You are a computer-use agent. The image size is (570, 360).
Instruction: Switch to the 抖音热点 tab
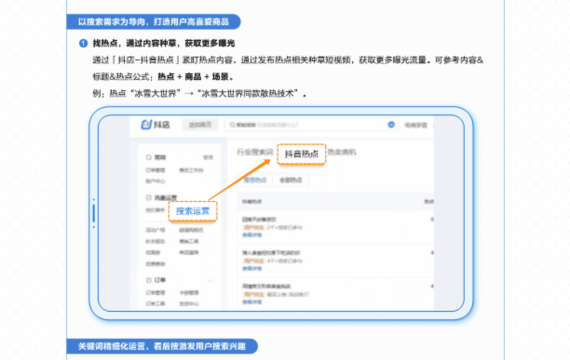pyautogui.click(x=301, y=154)
